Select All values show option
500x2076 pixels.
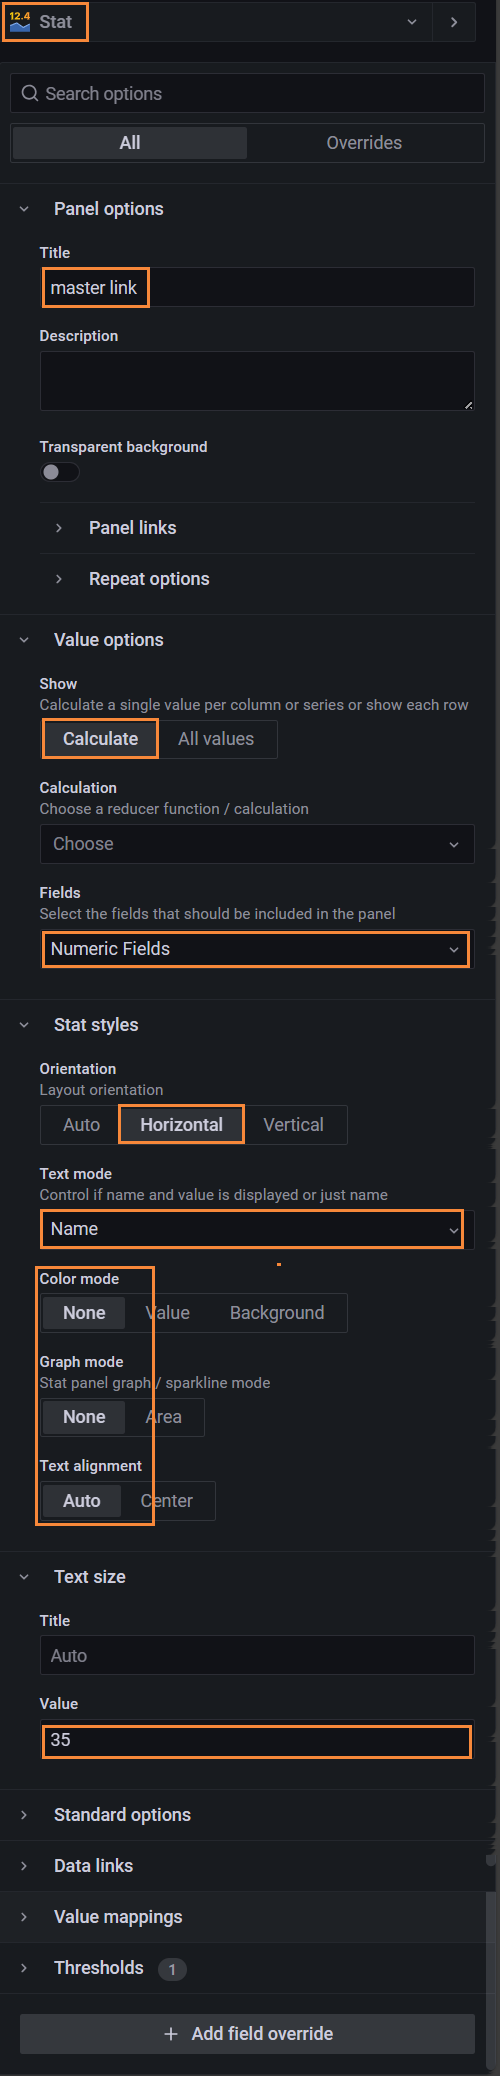point(216,739)
